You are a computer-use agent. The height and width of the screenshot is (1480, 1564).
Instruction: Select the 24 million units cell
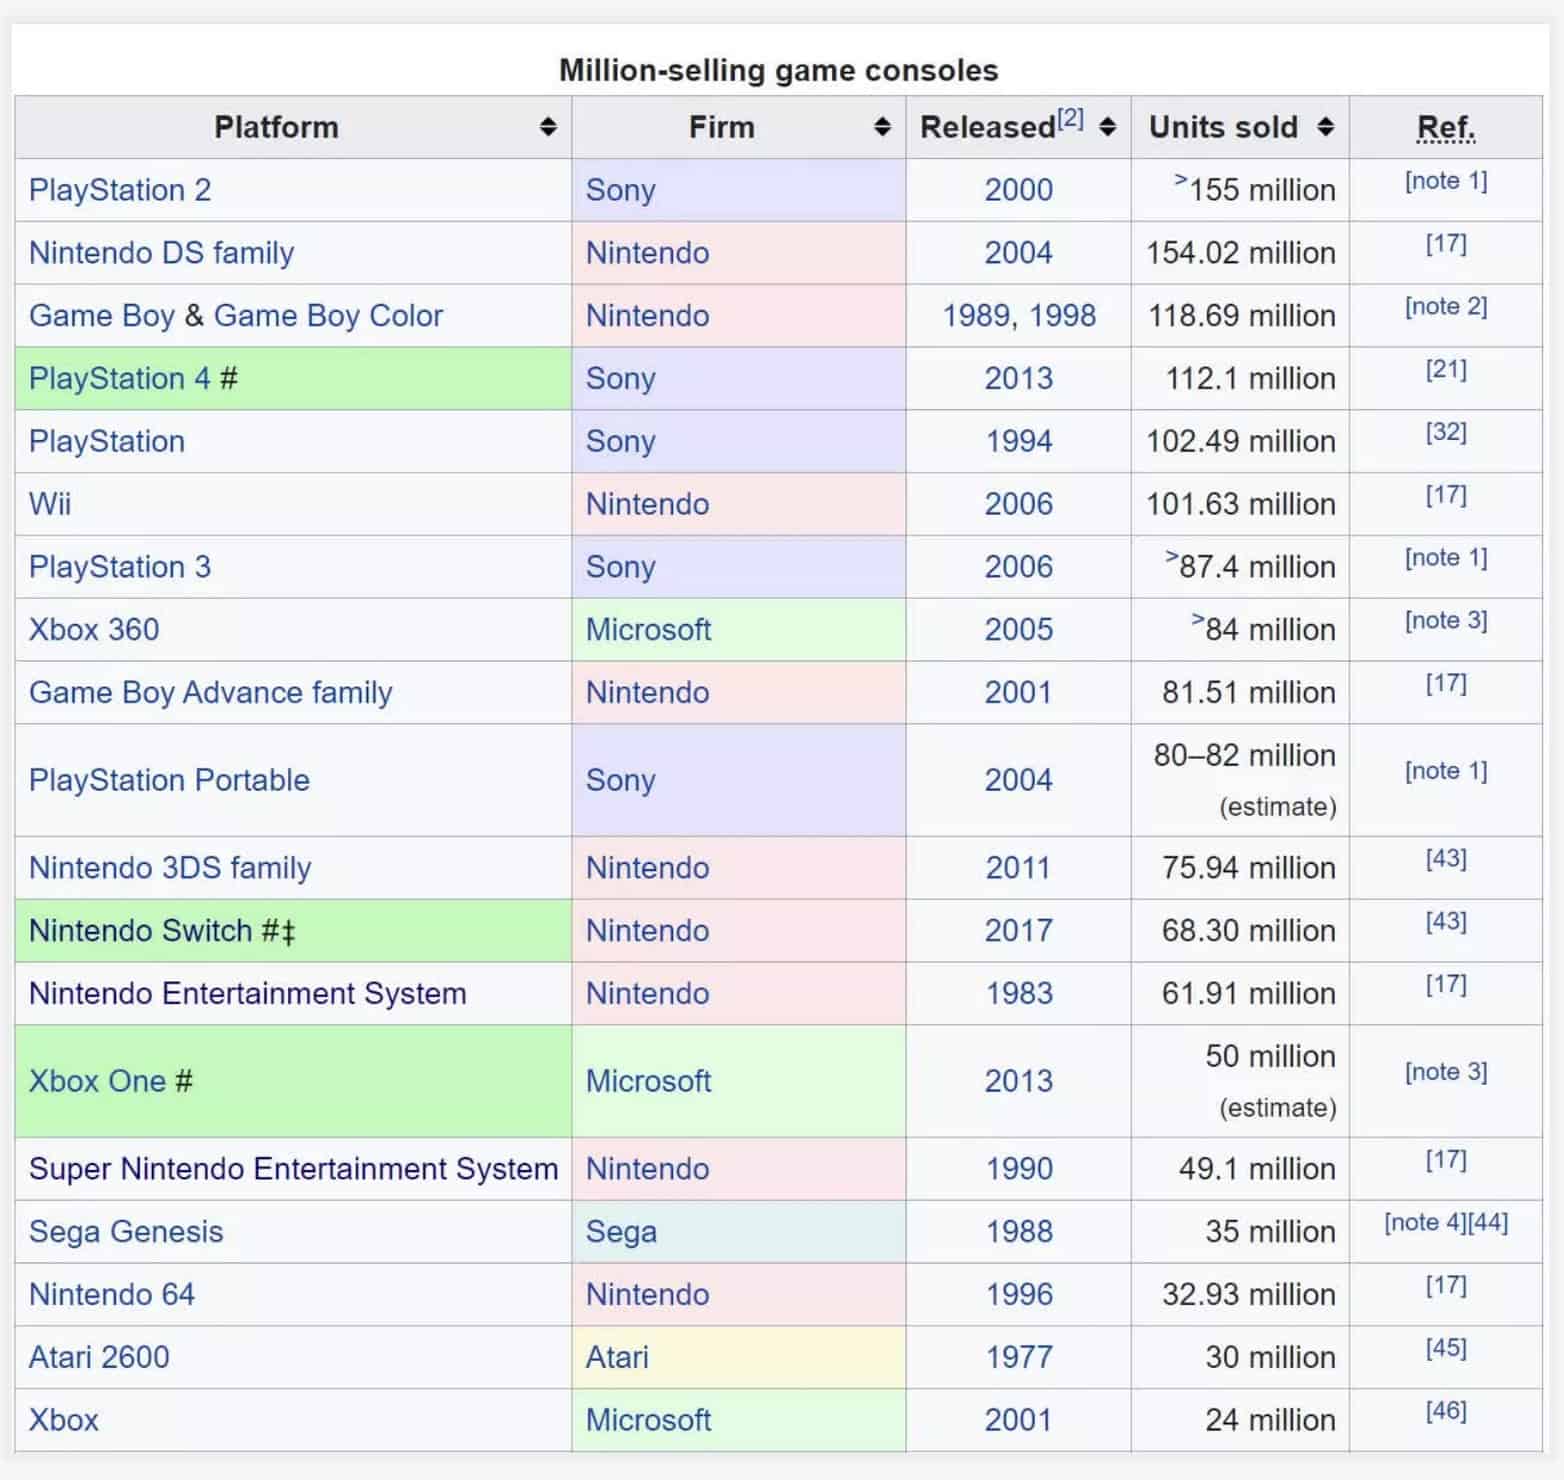click(x=1240, y=1420)
